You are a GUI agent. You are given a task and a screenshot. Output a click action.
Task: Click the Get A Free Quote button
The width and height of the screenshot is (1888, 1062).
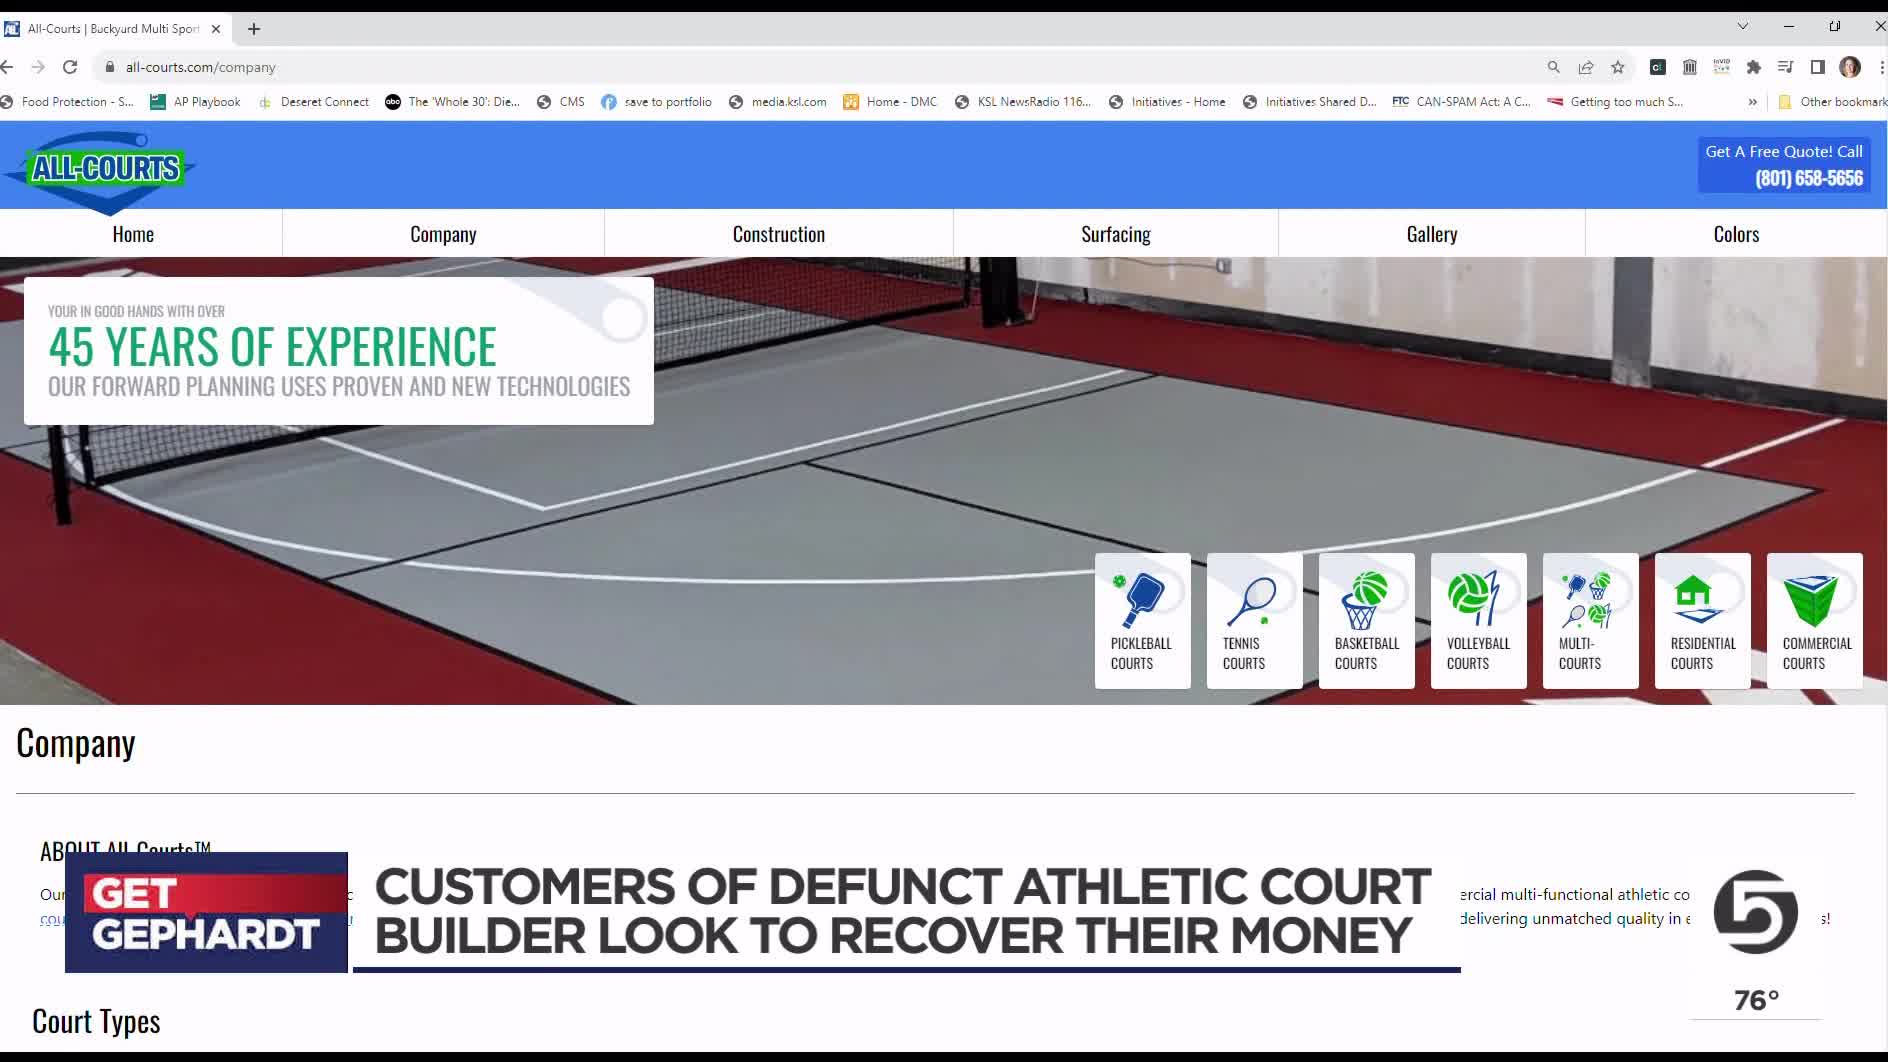[1783, 165]
